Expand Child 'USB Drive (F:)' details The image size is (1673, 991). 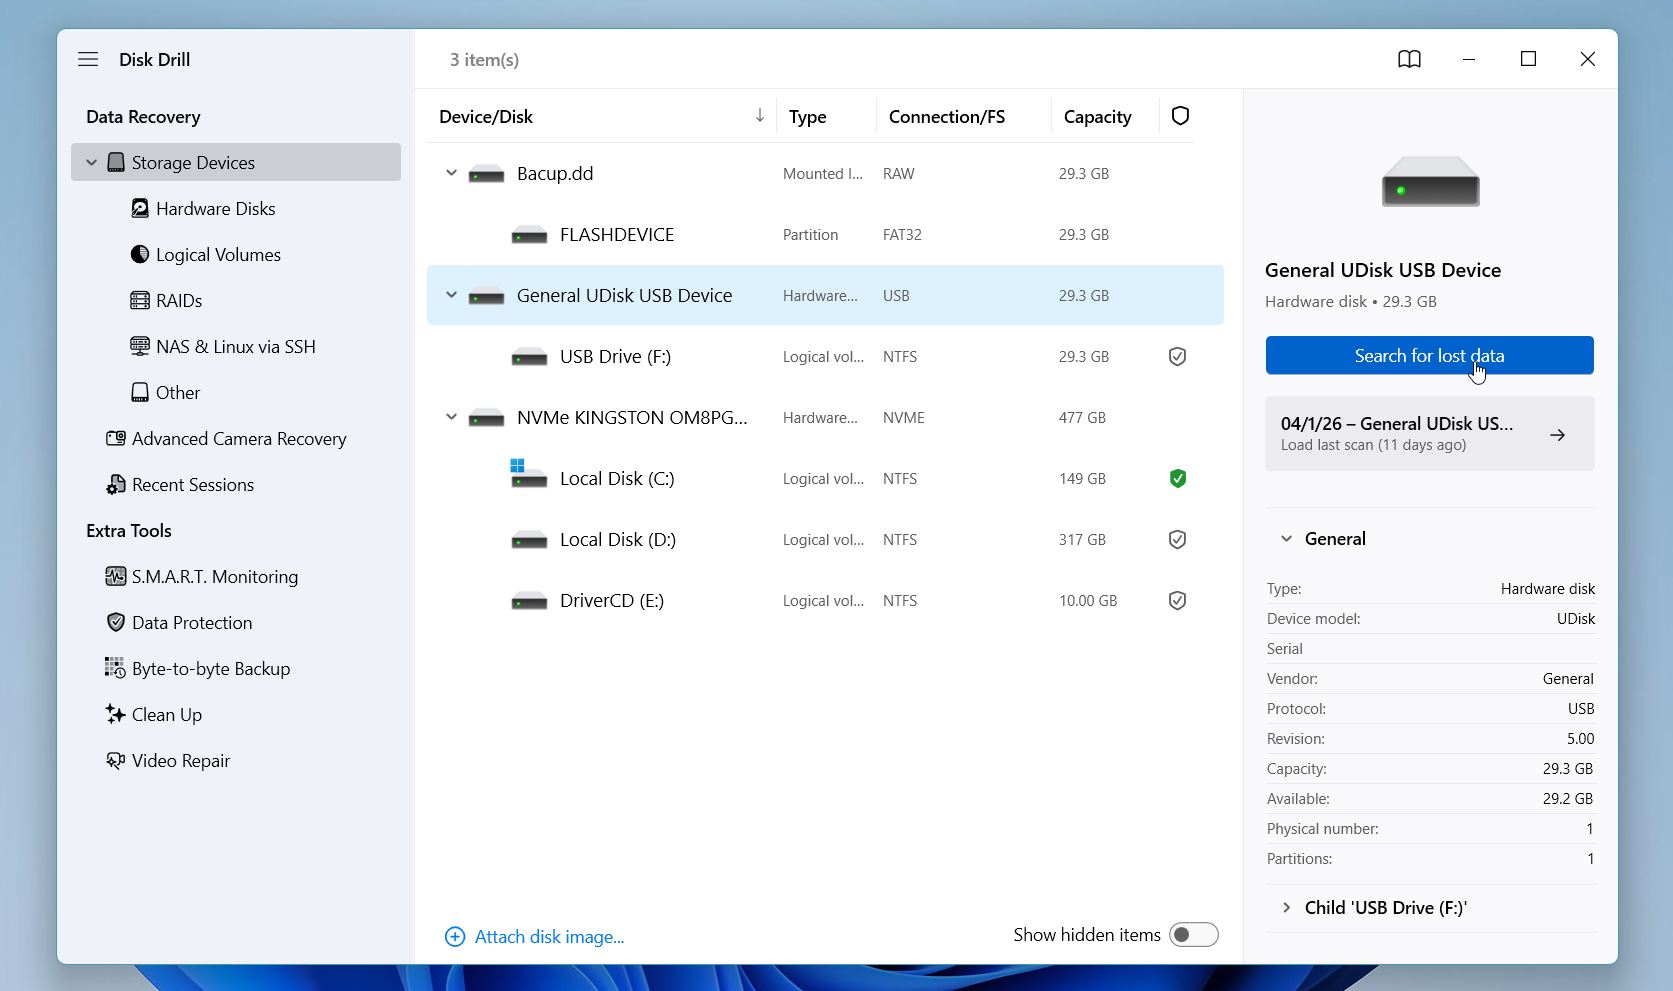(x=1286, y=907)
